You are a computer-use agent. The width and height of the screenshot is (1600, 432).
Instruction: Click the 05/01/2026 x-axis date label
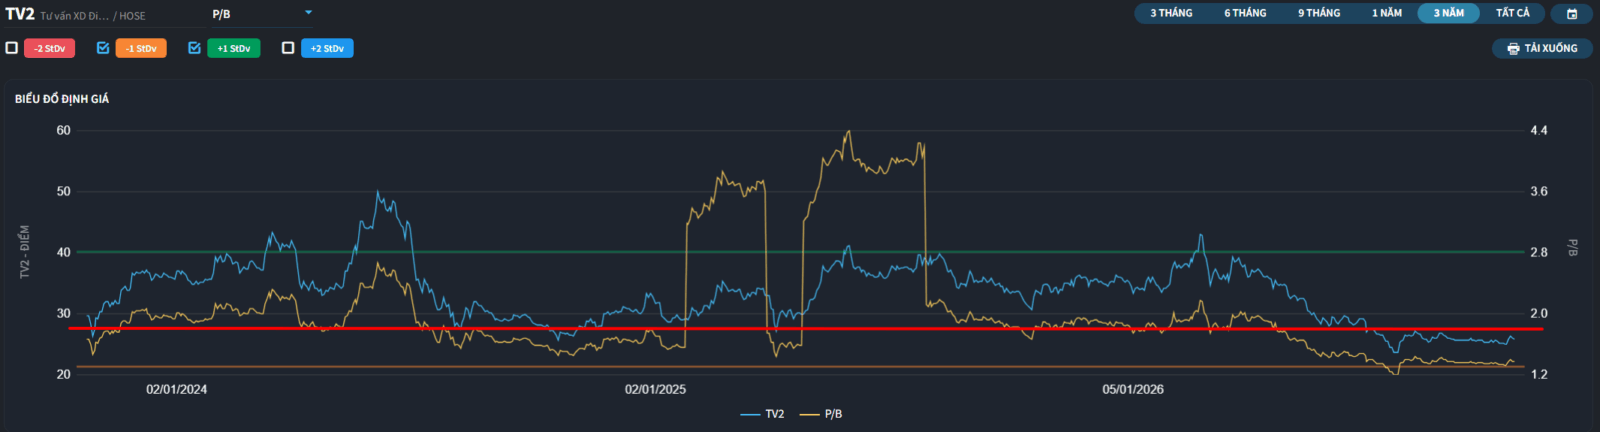click(x=1133, y=389)
